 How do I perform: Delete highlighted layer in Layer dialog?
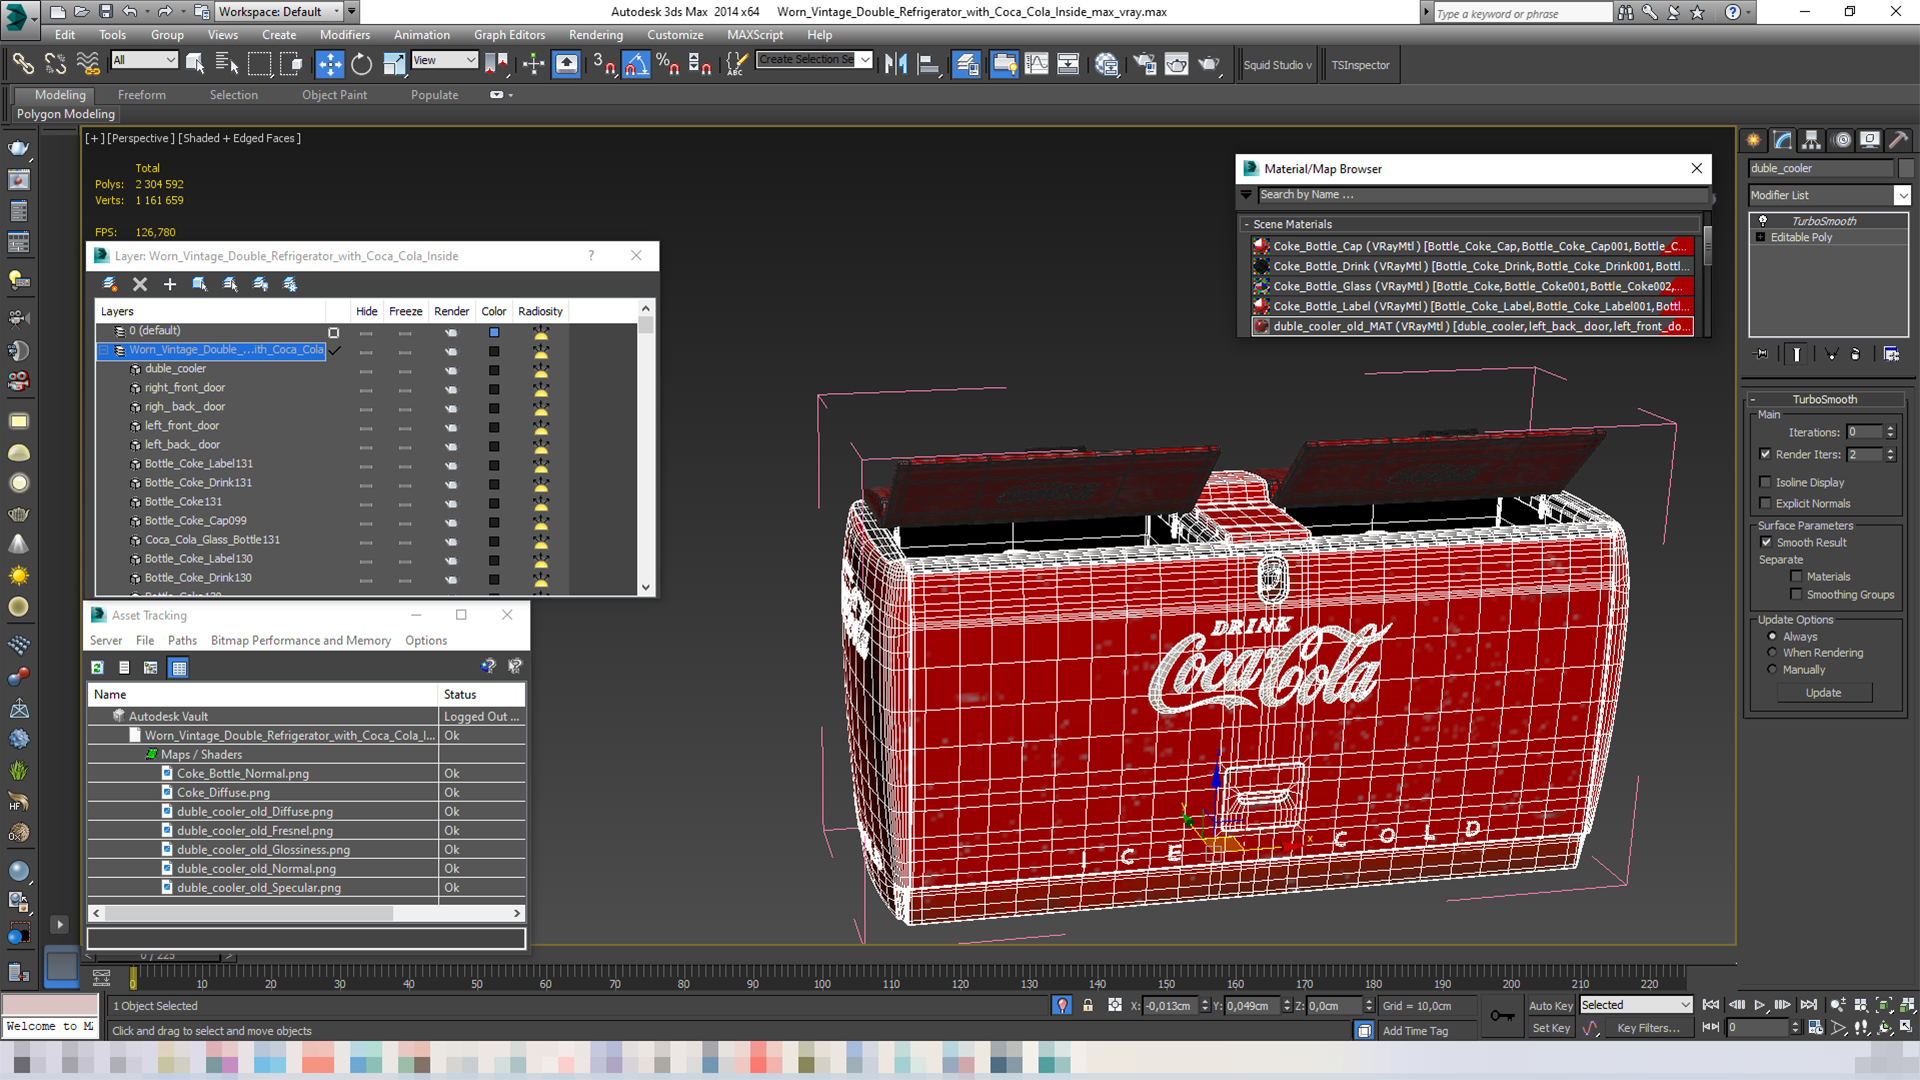140,285
